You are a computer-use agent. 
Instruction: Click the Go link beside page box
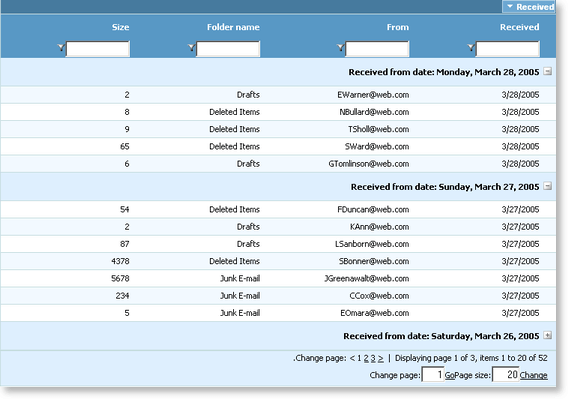[x=450, y=375]
